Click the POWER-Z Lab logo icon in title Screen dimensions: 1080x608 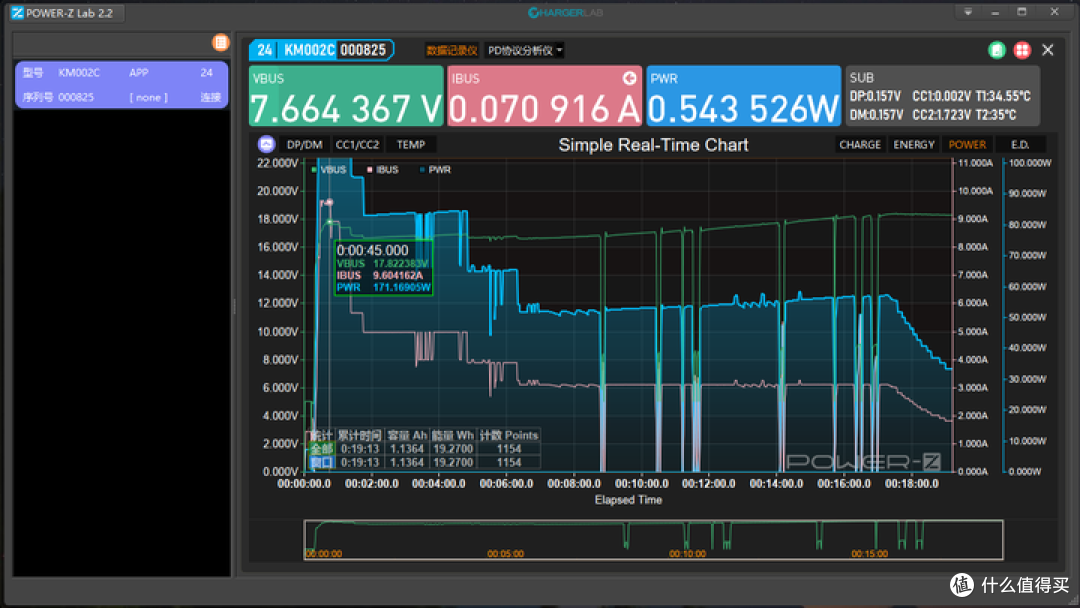click(17, 13)
